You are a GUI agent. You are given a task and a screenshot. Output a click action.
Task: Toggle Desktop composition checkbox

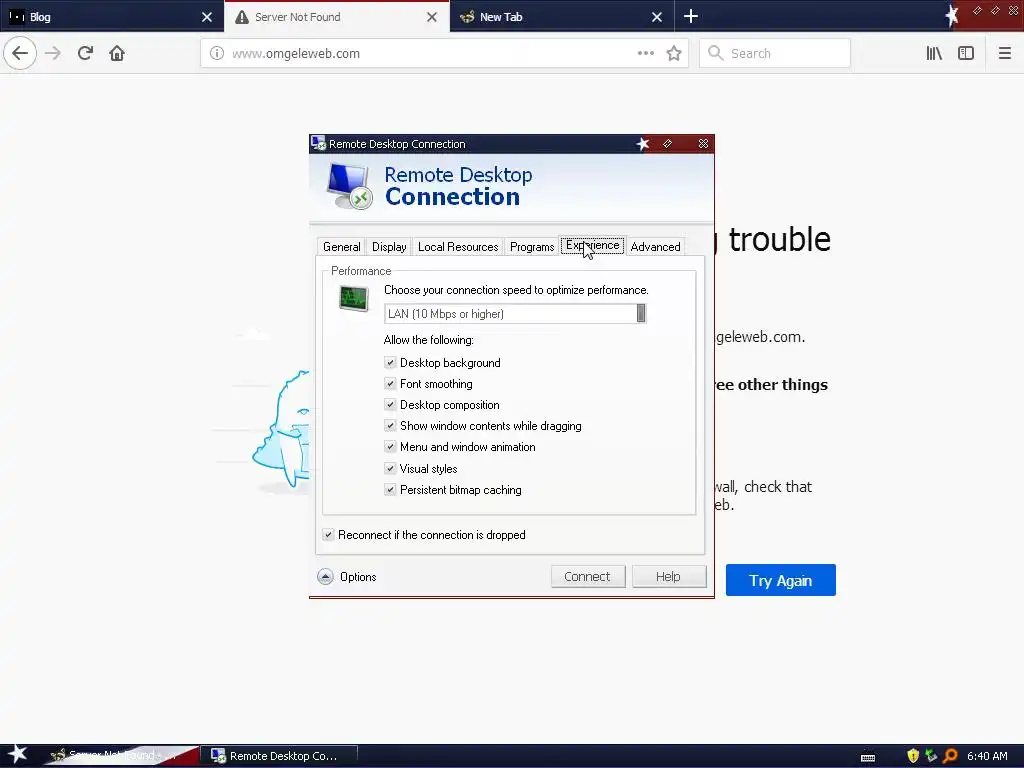point(390,404)
